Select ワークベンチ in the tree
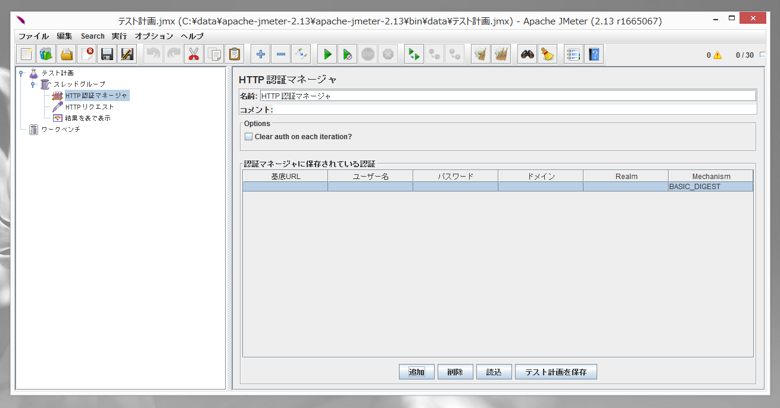This screenshot has width=780, height=408. click(x=60, y=130)
